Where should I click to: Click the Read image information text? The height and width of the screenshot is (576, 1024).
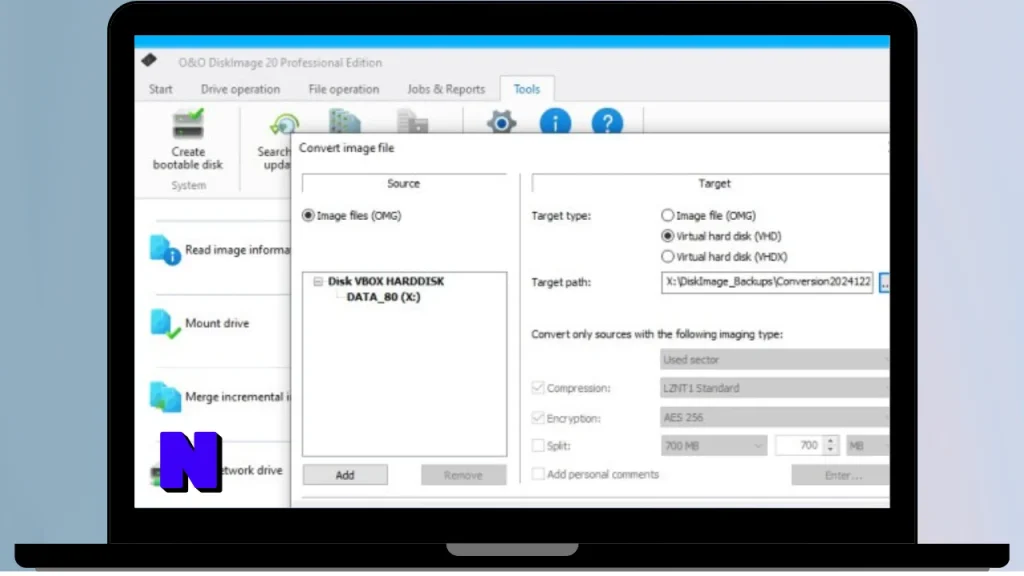coord(237,249)
